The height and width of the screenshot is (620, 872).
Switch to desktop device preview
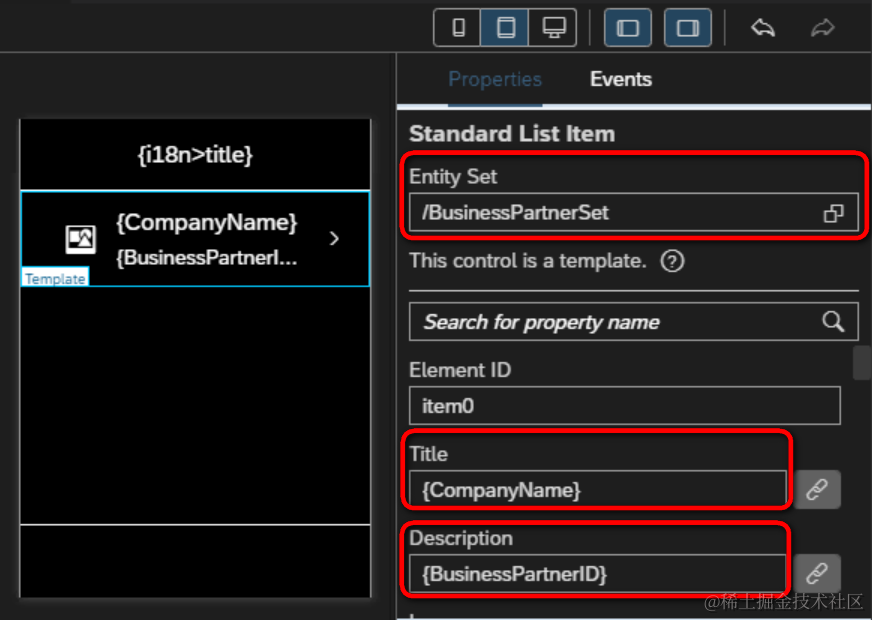[x=553, y=27]
